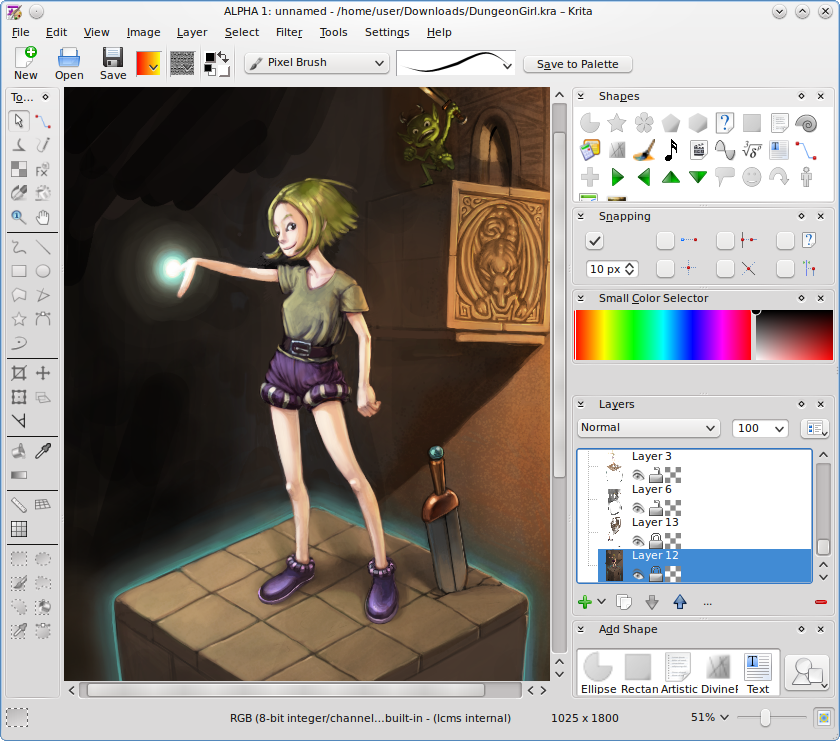Open the Layer menu
Screen dimensions: 840x741
point(192,32)
